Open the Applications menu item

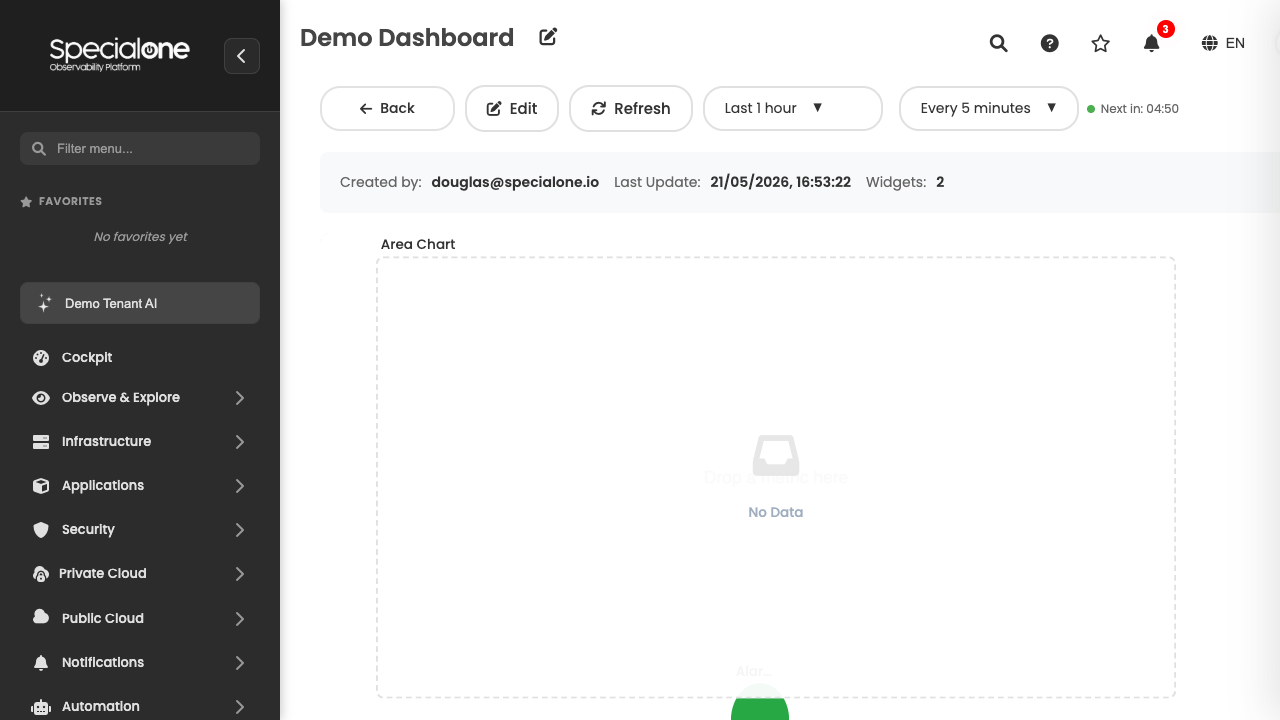(140, 485)
